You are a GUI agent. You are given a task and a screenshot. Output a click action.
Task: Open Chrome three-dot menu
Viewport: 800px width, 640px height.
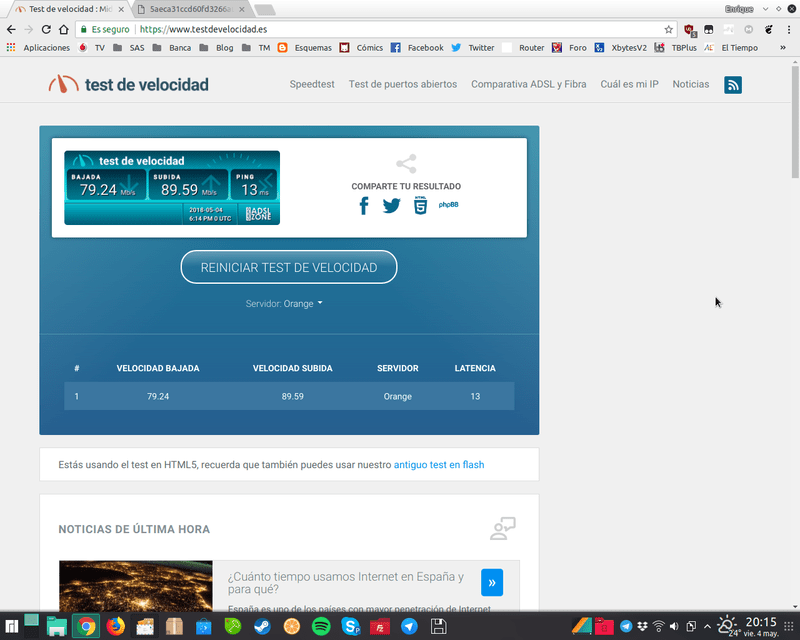pos(789,29)
